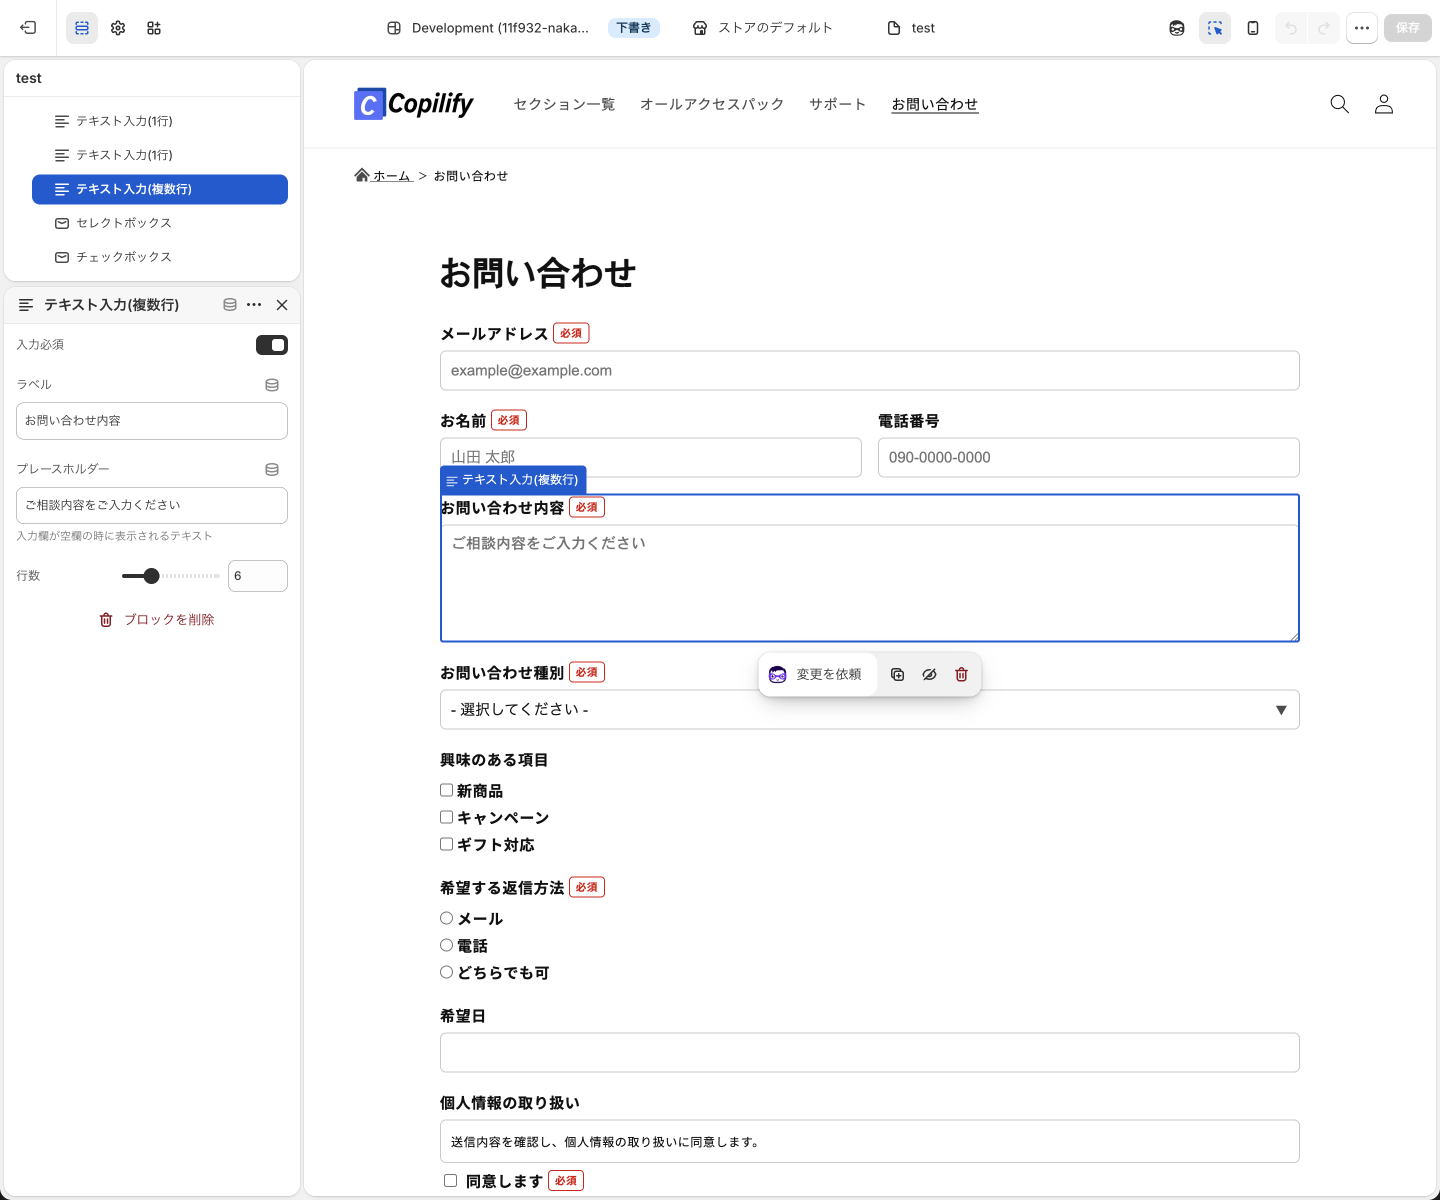Screen dimensions: 1440x1200
Task: Click the 保存 save button
Action: [x=1408, y=28]
